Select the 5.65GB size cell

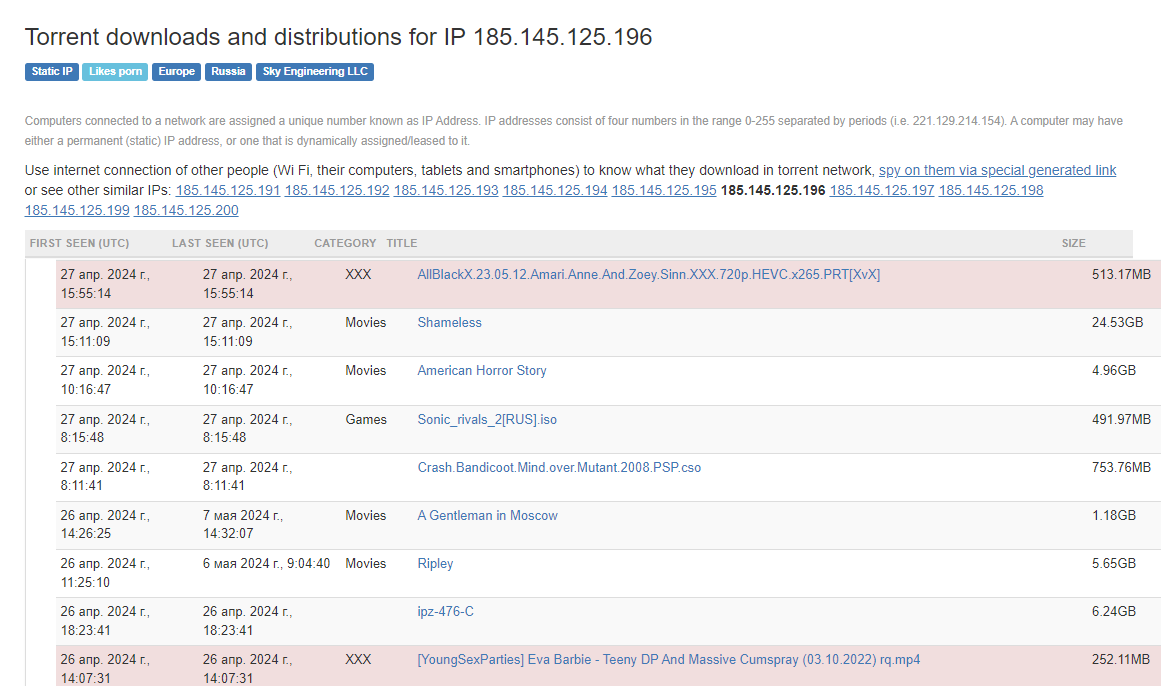tap(1114, 564)
